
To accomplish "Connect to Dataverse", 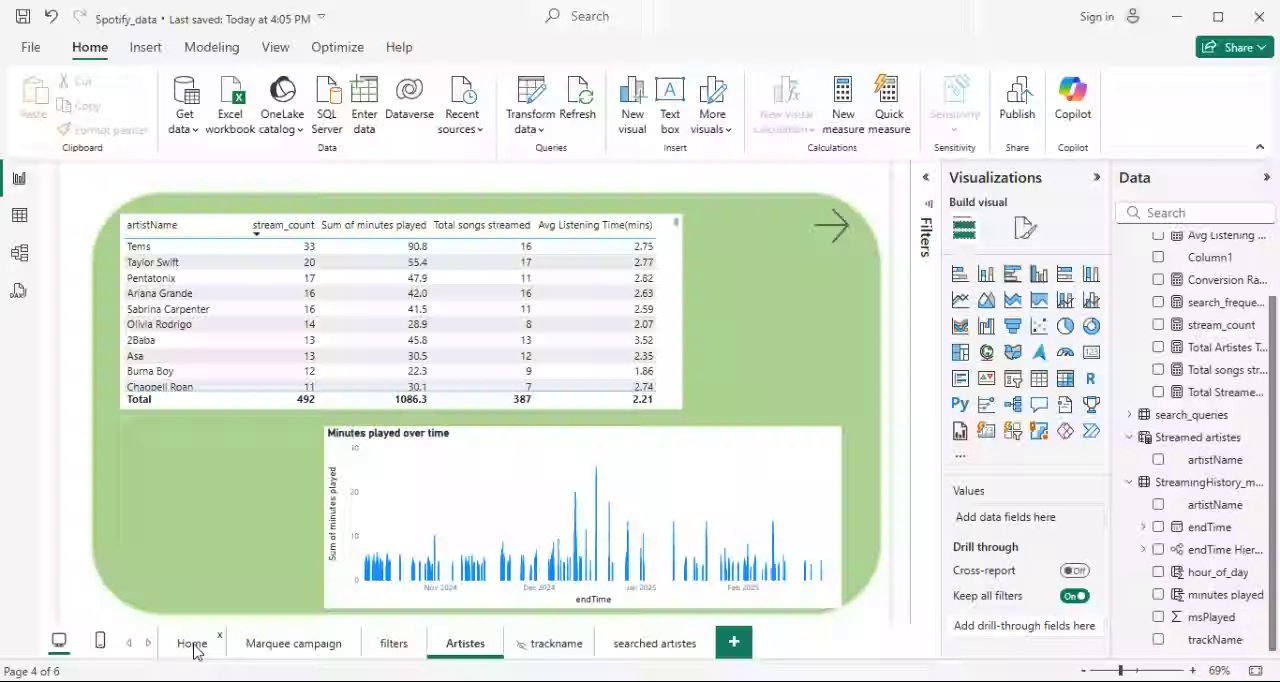I will tap(409, 100).
